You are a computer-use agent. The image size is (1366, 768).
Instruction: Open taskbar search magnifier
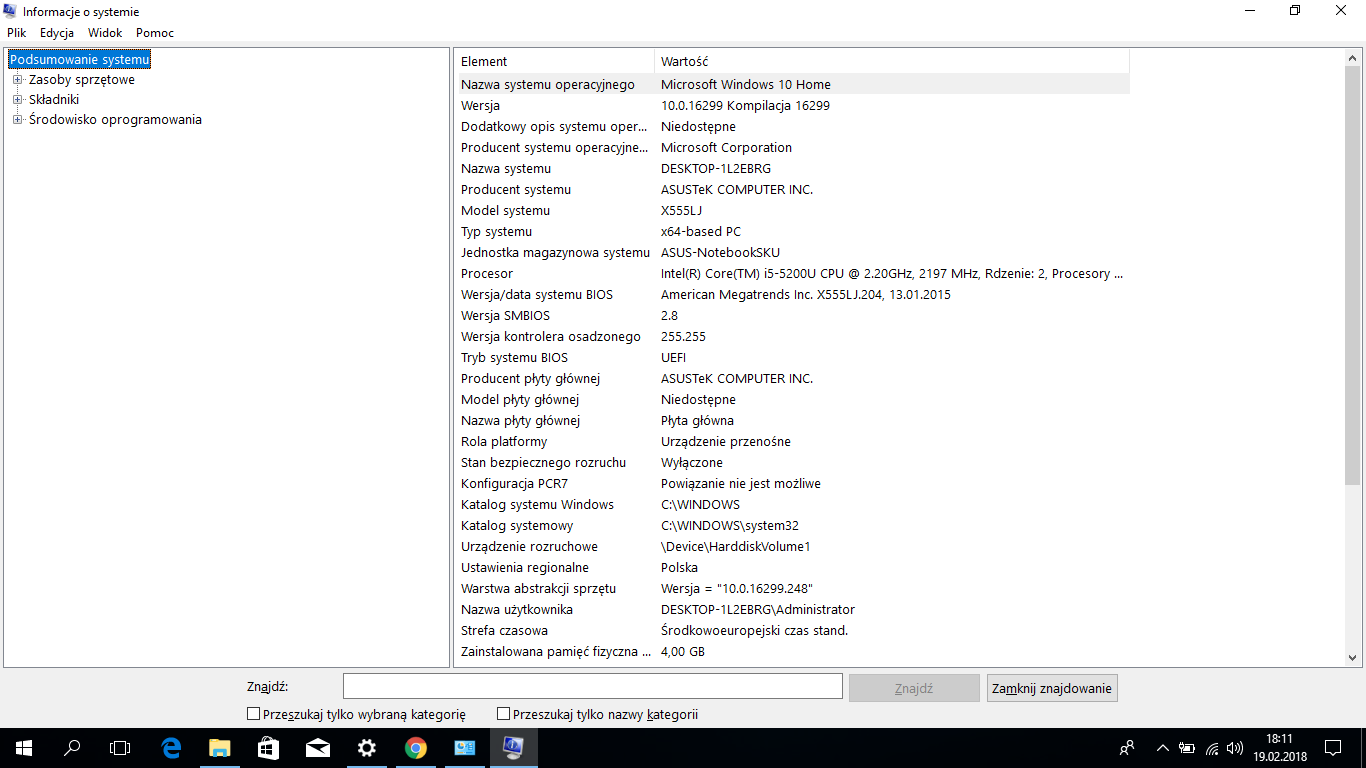72,747
